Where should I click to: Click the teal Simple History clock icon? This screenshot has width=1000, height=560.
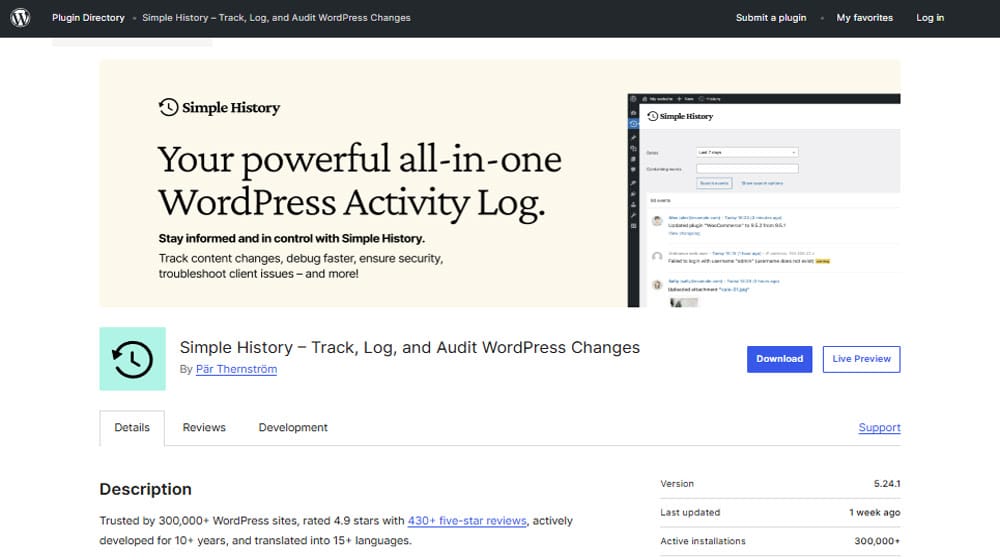pyautogui.click(x=132, y=358)
